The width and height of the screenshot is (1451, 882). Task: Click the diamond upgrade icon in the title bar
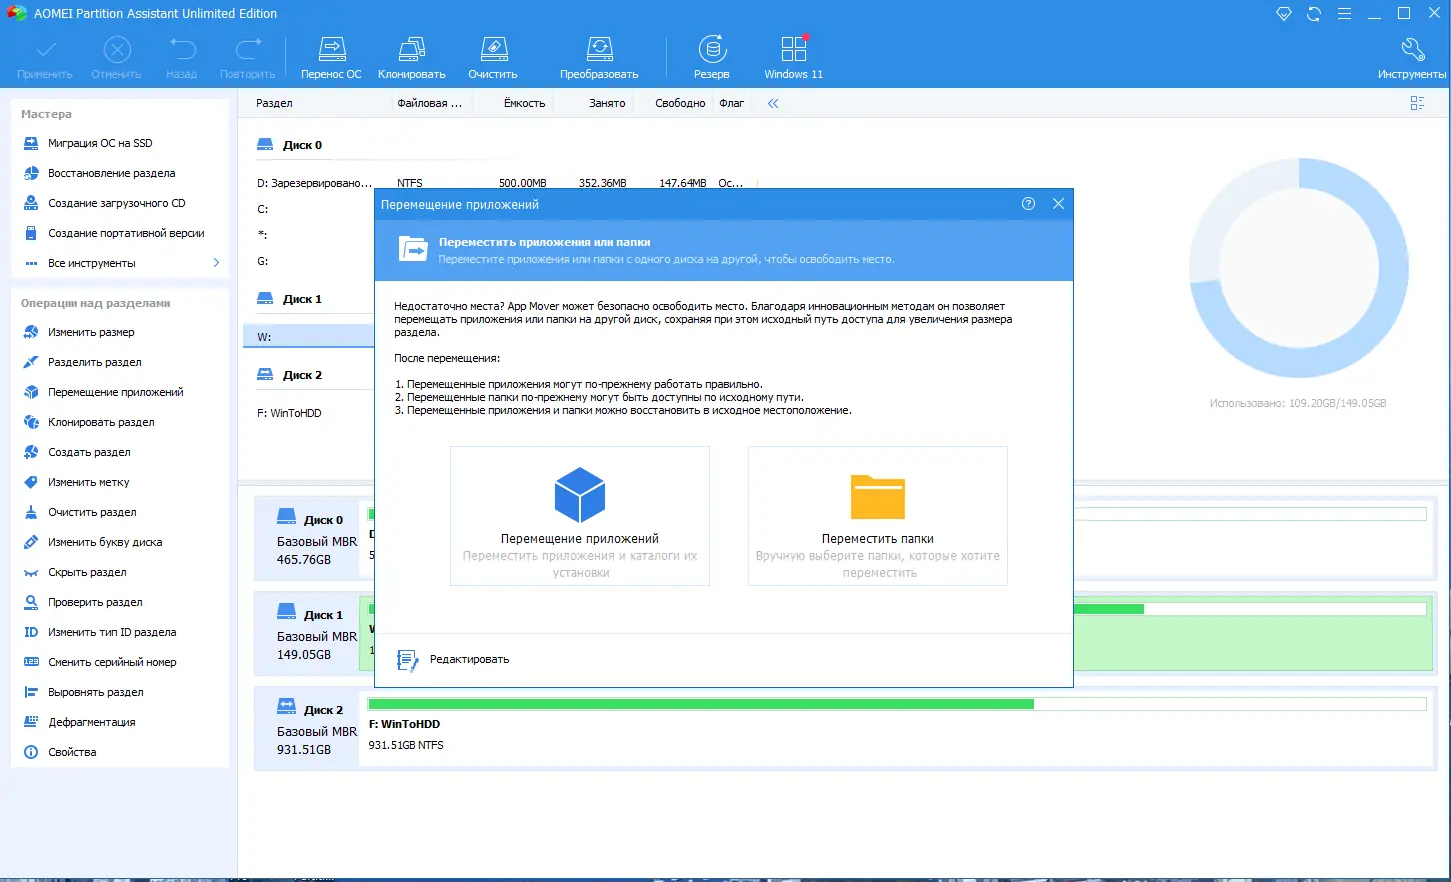coord(1284,14)
